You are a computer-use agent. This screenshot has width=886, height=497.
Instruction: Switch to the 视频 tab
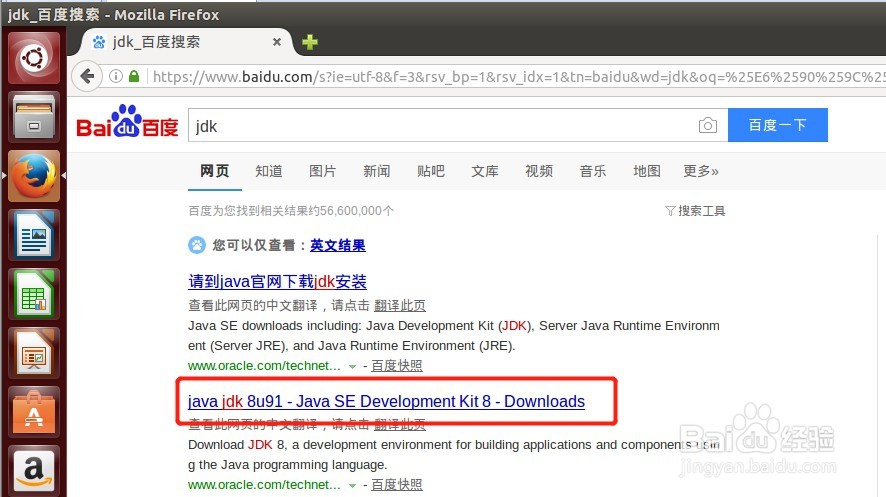click(539, 171)
